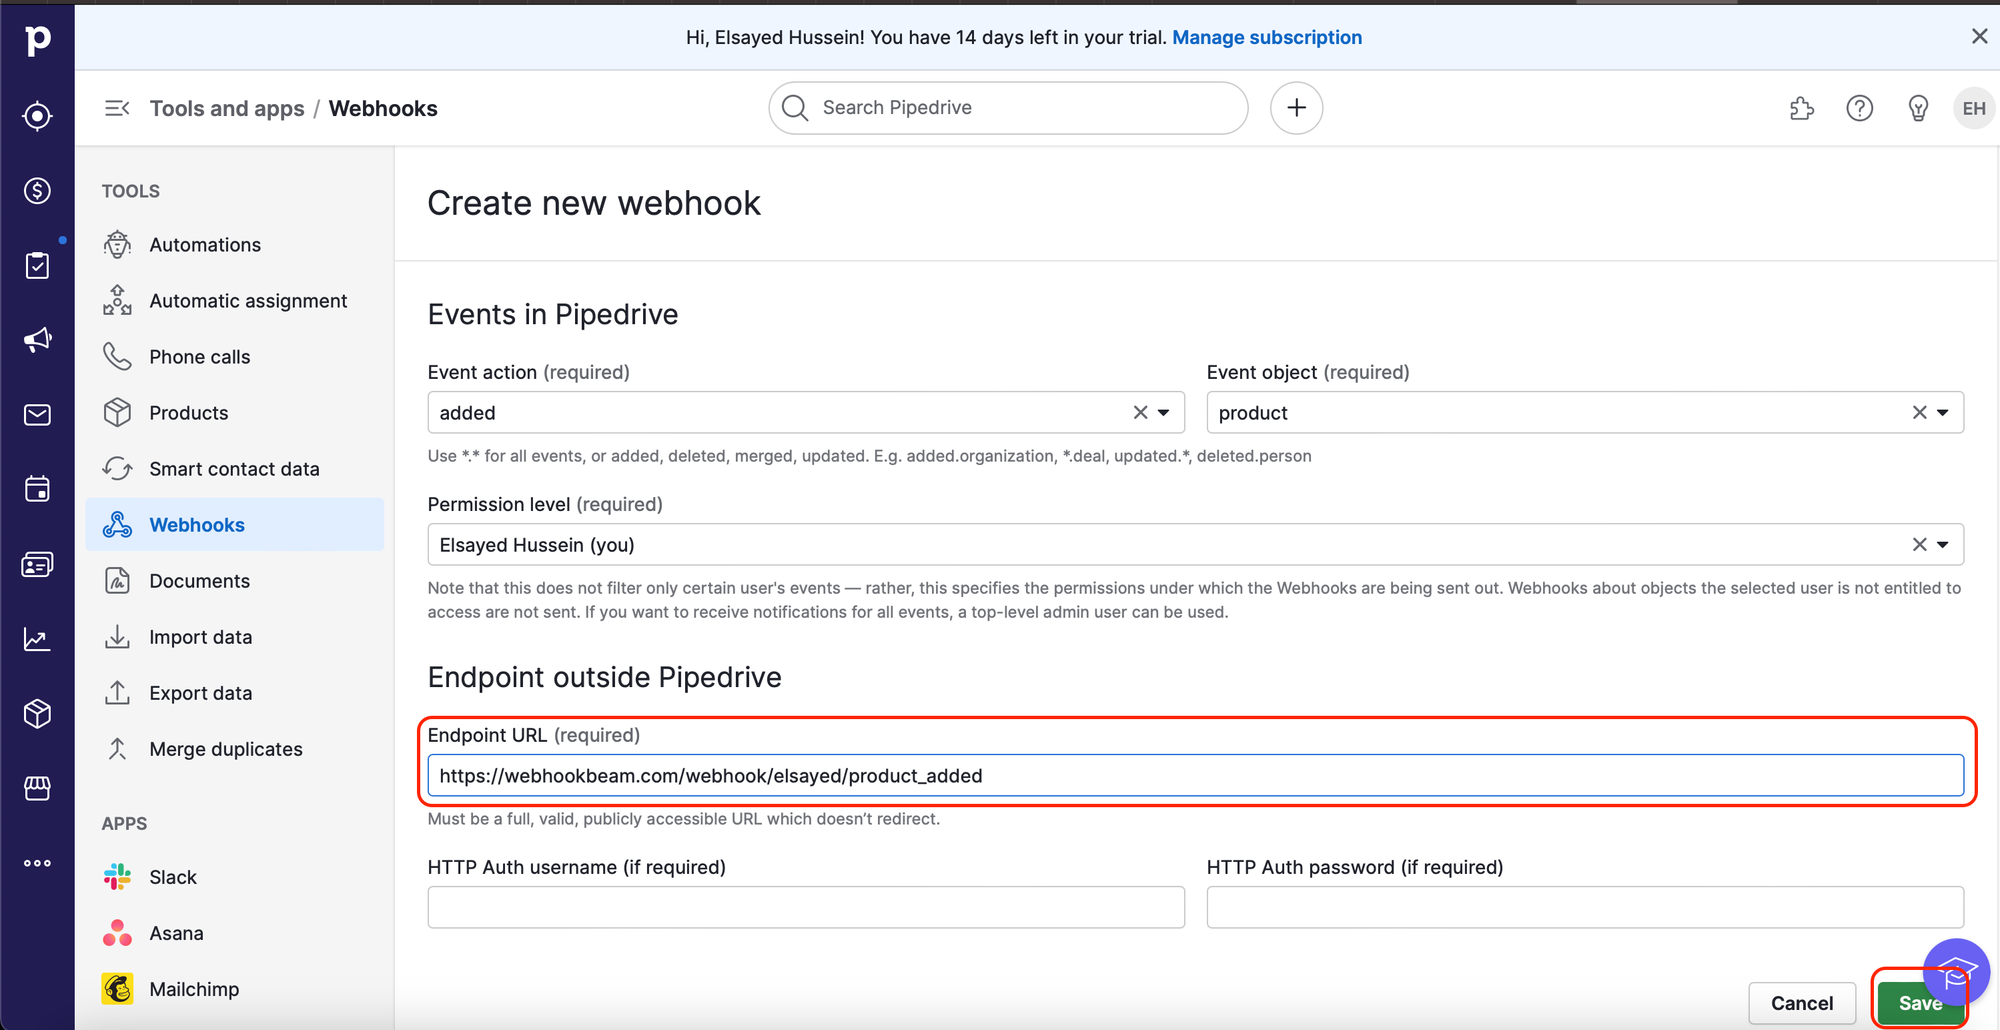Open the Deals dollar icon in left rail
The image size is (2000, 1030).
pos(37,190)
